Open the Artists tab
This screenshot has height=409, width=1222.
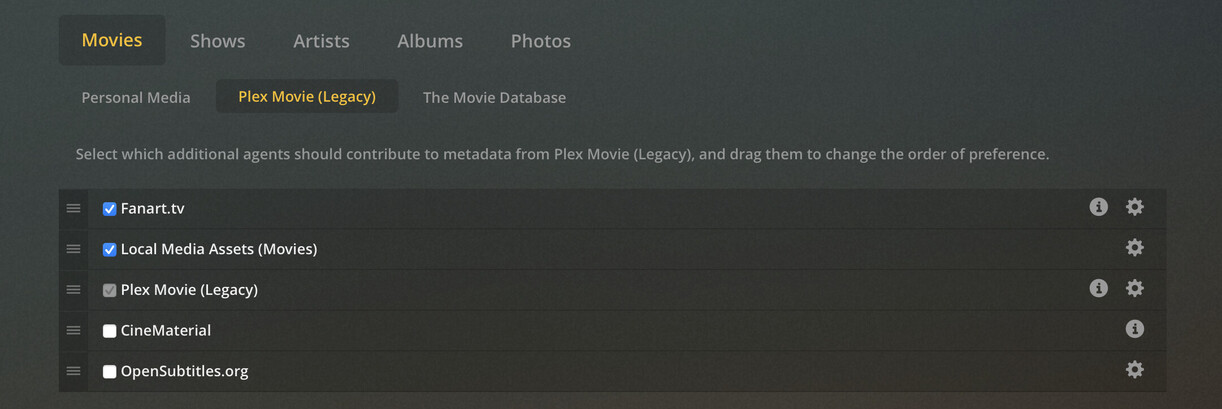point(321,41)
